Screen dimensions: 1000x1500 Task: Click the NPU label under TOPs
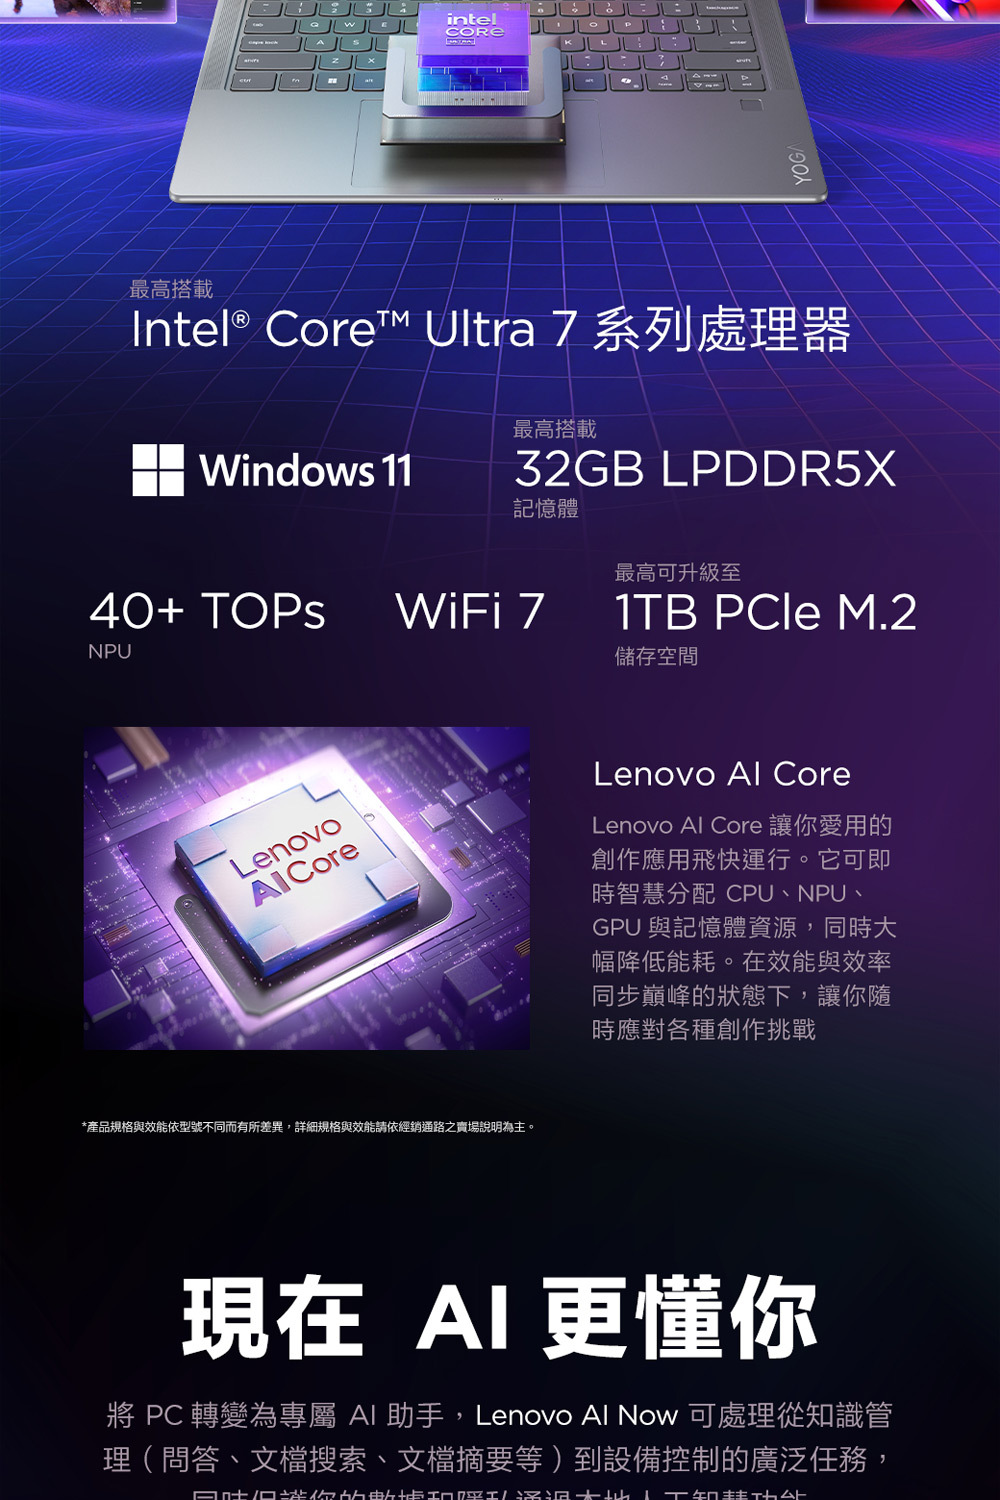click(x=110, y=651)
